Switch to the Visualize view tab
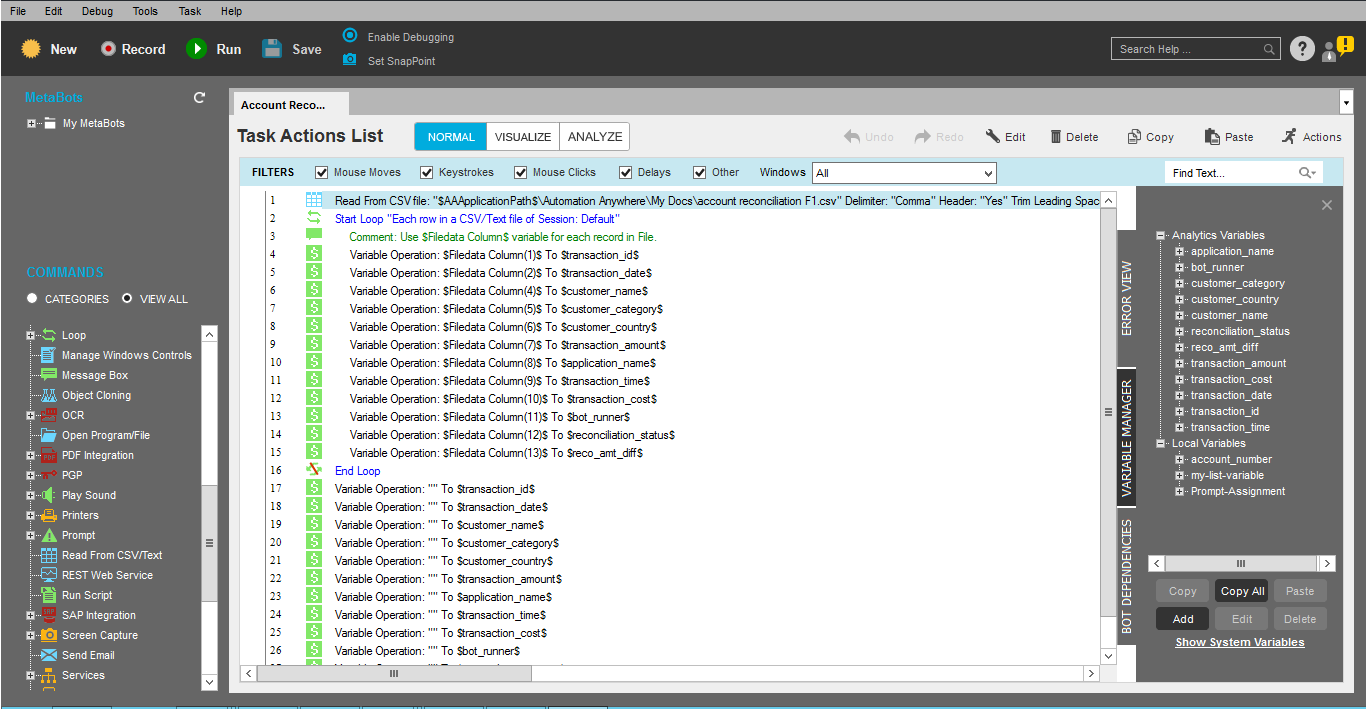The height and width of the screenshot is (709, 1366). (x=522, y=137)
